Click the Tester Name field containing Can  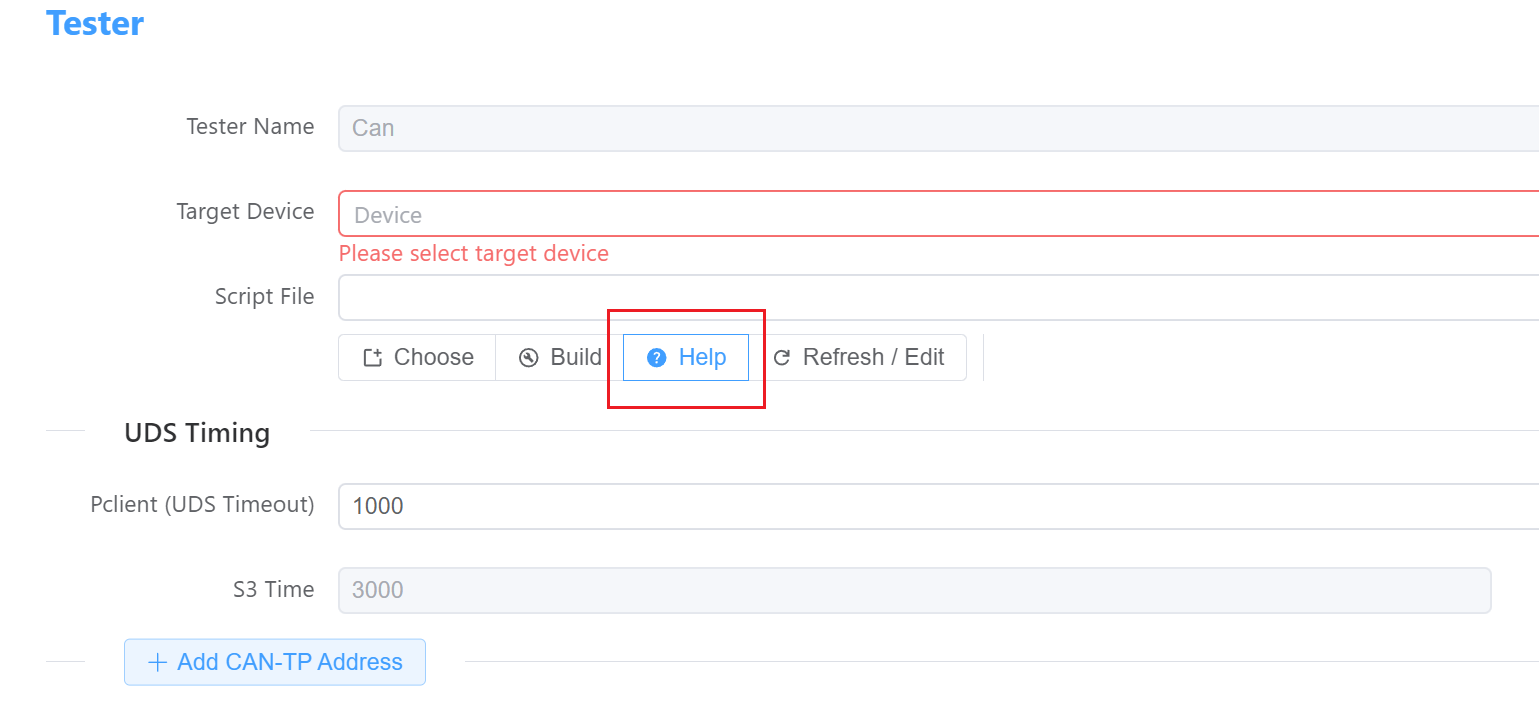[x=938, y=128]
